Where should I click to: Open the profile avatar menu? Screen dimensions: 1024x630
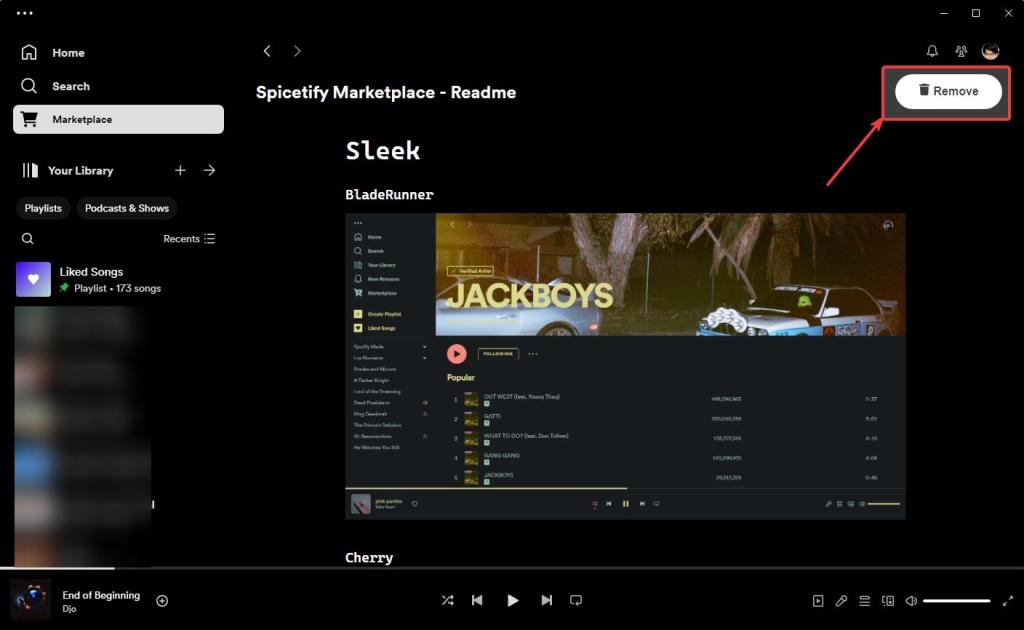coord(991,51)
